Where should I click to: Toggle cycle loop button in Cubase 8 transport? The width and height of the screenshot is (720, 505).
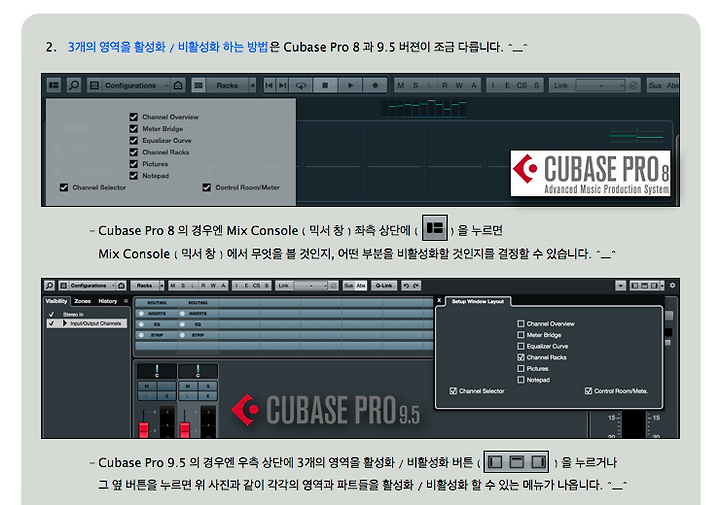(301, 85)
